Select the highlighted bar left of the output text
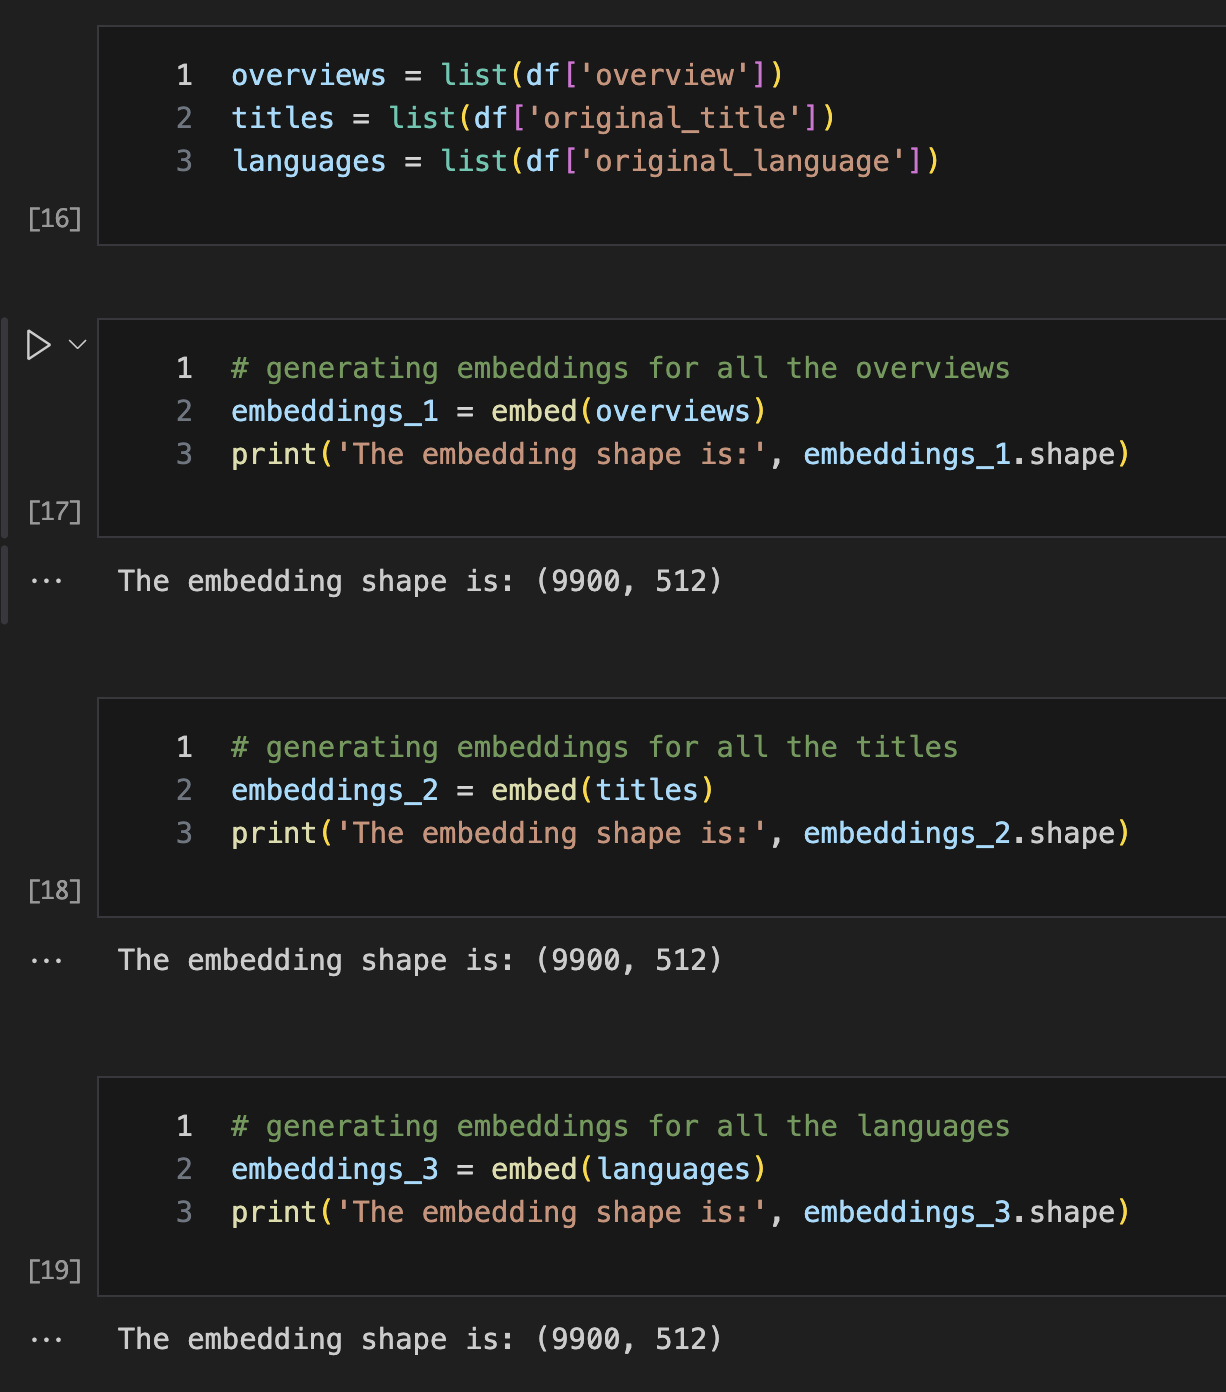The height and width of the screenshot is (1392, 1226). (3, 580)
